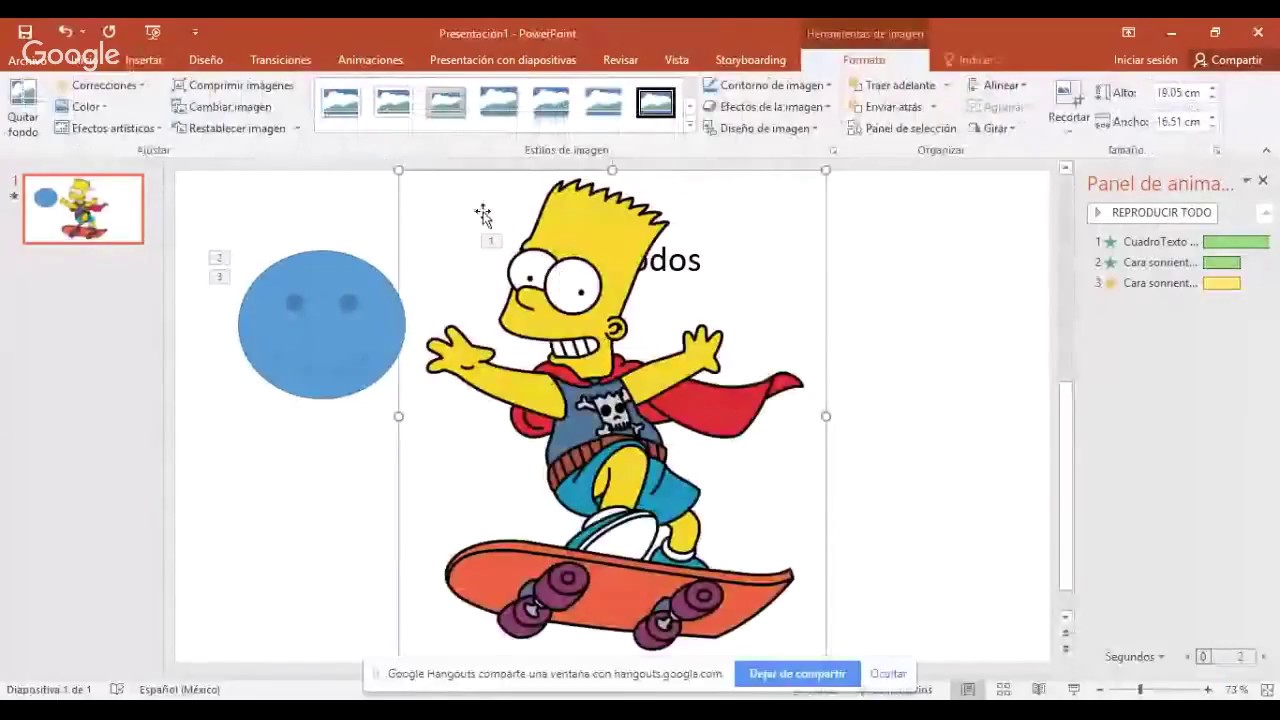
Task: Open the Efectos artísticos dropdown
Action: (x=107, y=128)
